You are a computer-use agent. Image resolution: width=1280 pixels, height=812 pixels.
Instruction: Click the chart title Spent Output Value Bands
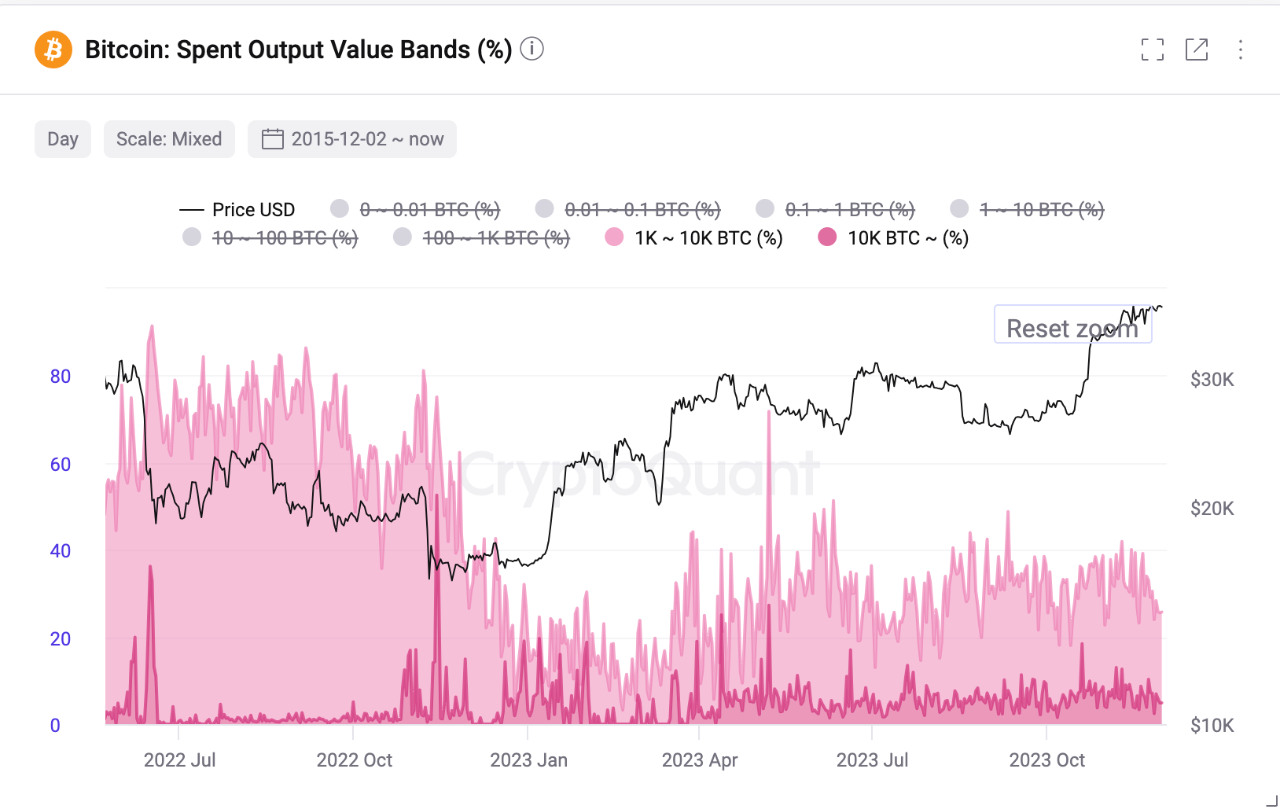[x=298, y=49]
